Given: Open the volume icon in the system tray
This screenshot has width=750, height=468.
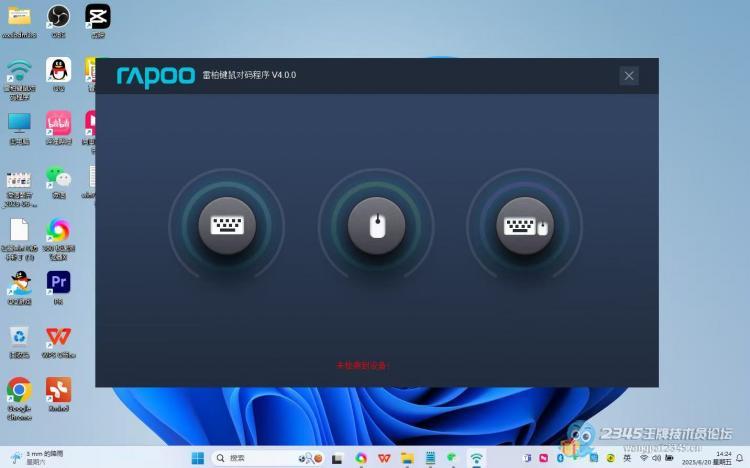Looking at the screenshot, I should (656, 458).
